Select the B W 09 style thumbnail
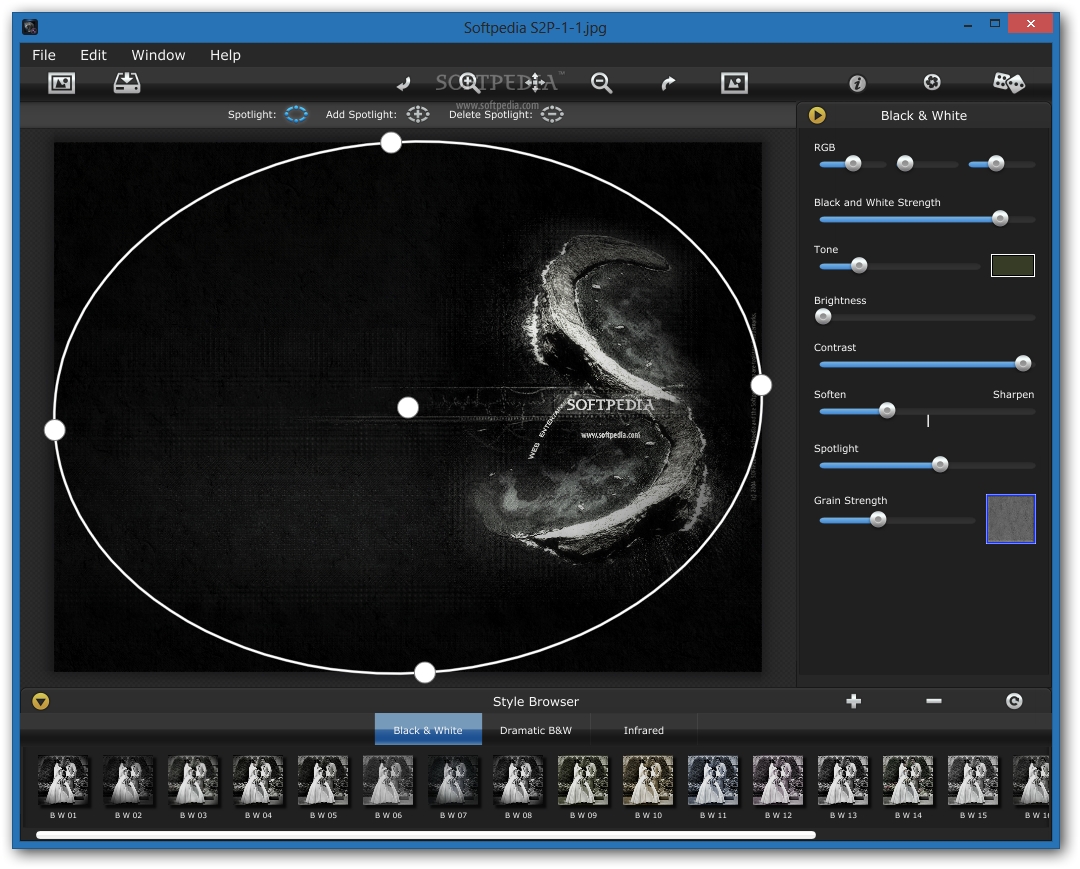 coord(583,780)
